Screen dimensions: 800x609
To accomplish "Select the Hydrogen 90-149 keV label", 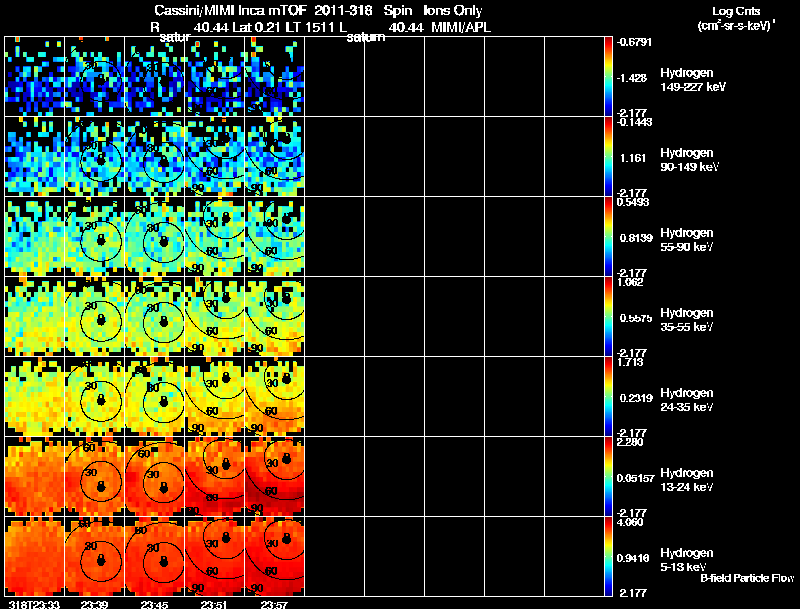I will tap(686, 158).
